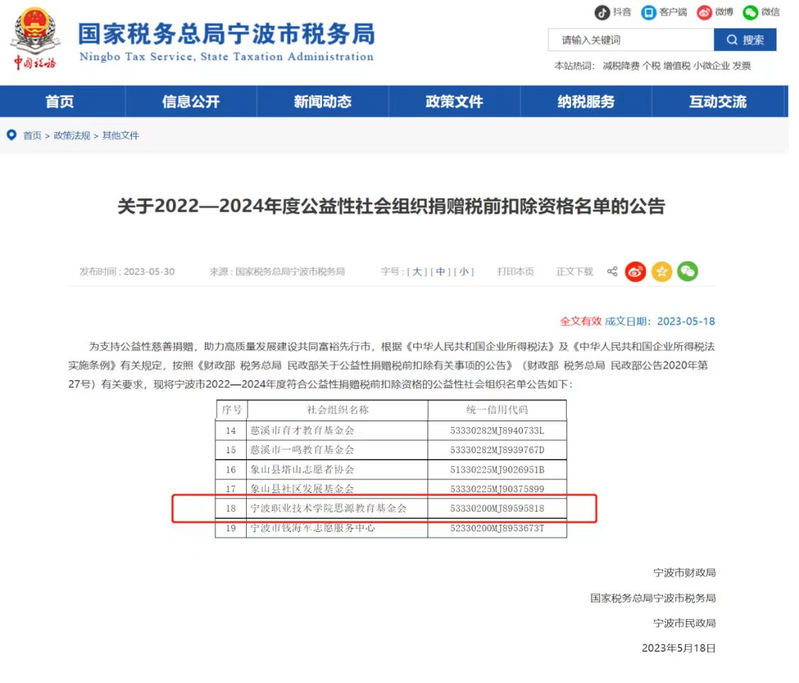
Task: Click the 搜索 search button
Action: point(744,40)
